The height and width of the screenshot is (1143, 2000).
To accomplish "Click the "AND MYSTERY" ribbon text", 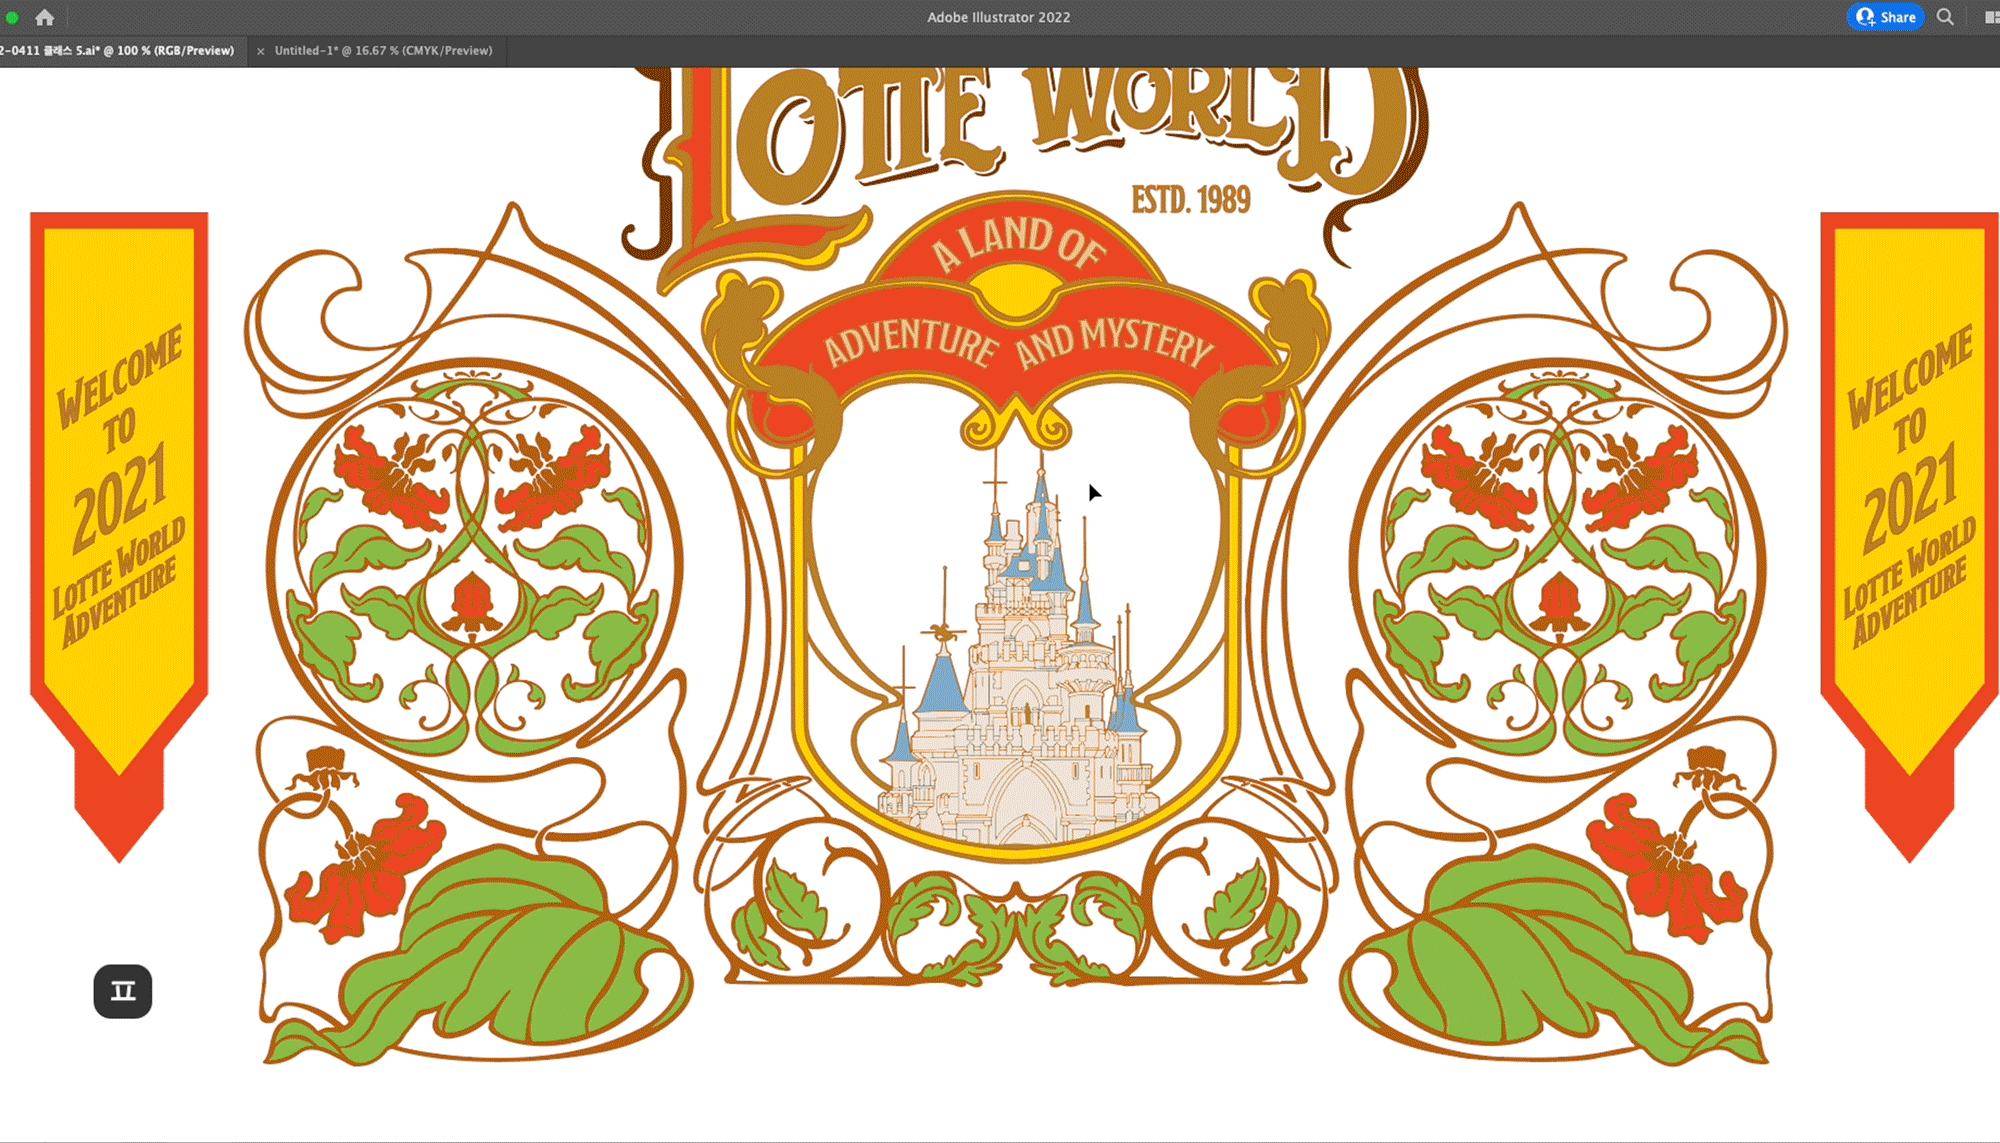I will [x=1115, y=342].
